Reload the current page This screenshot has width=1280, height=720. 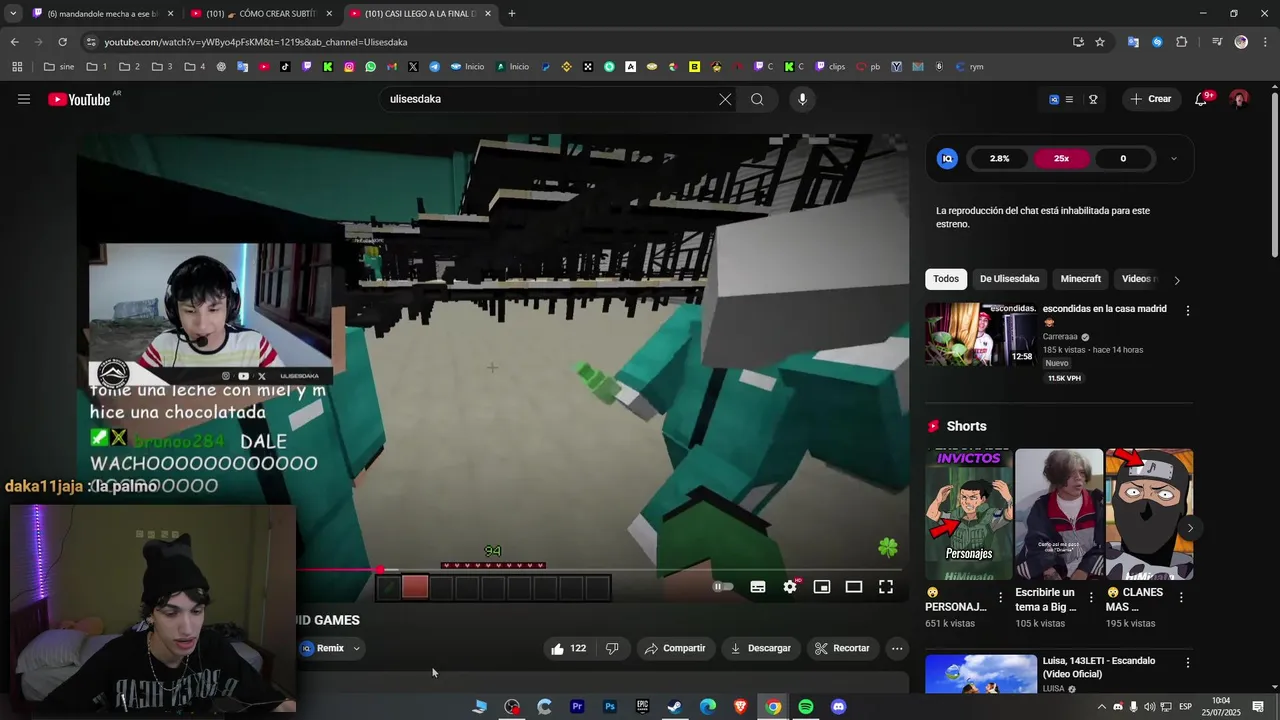click(62, 42)
